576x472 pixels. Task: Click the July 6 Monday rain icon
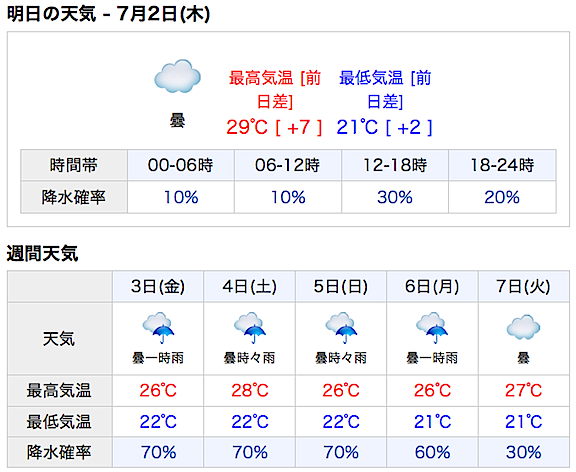(x=432, y=328)
